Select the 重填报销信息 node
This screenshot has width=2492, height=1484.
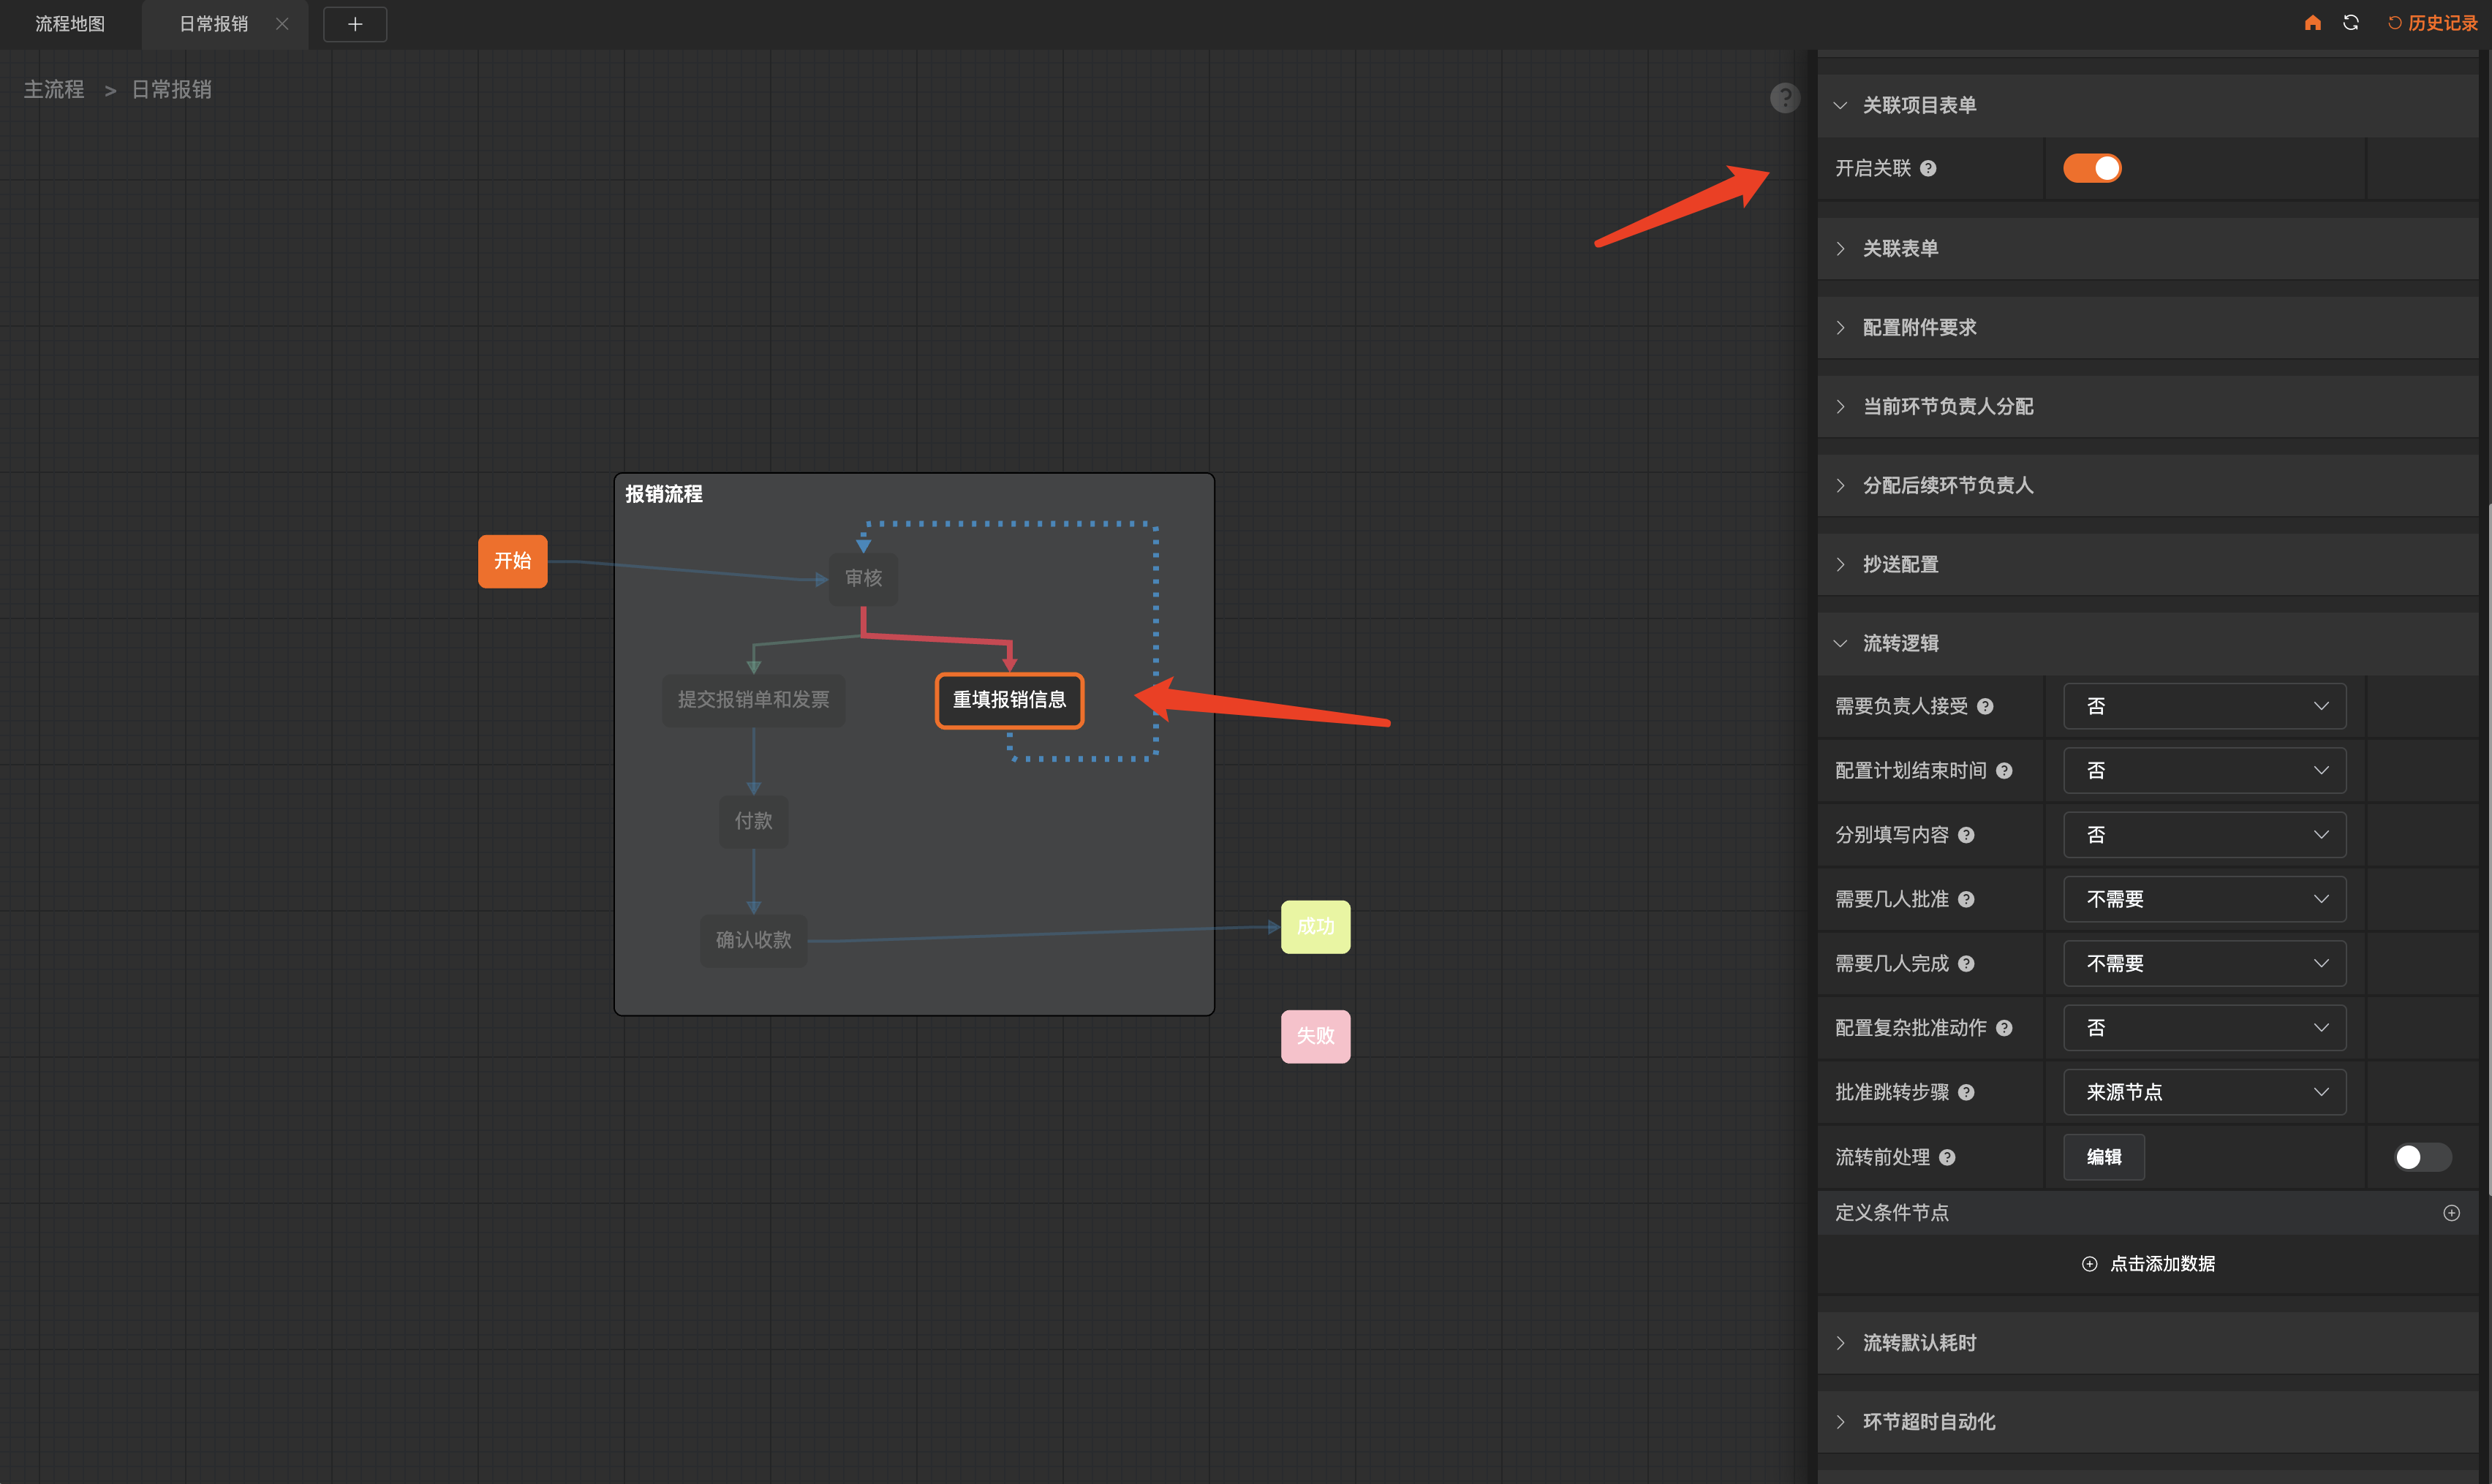point(1009,700)
